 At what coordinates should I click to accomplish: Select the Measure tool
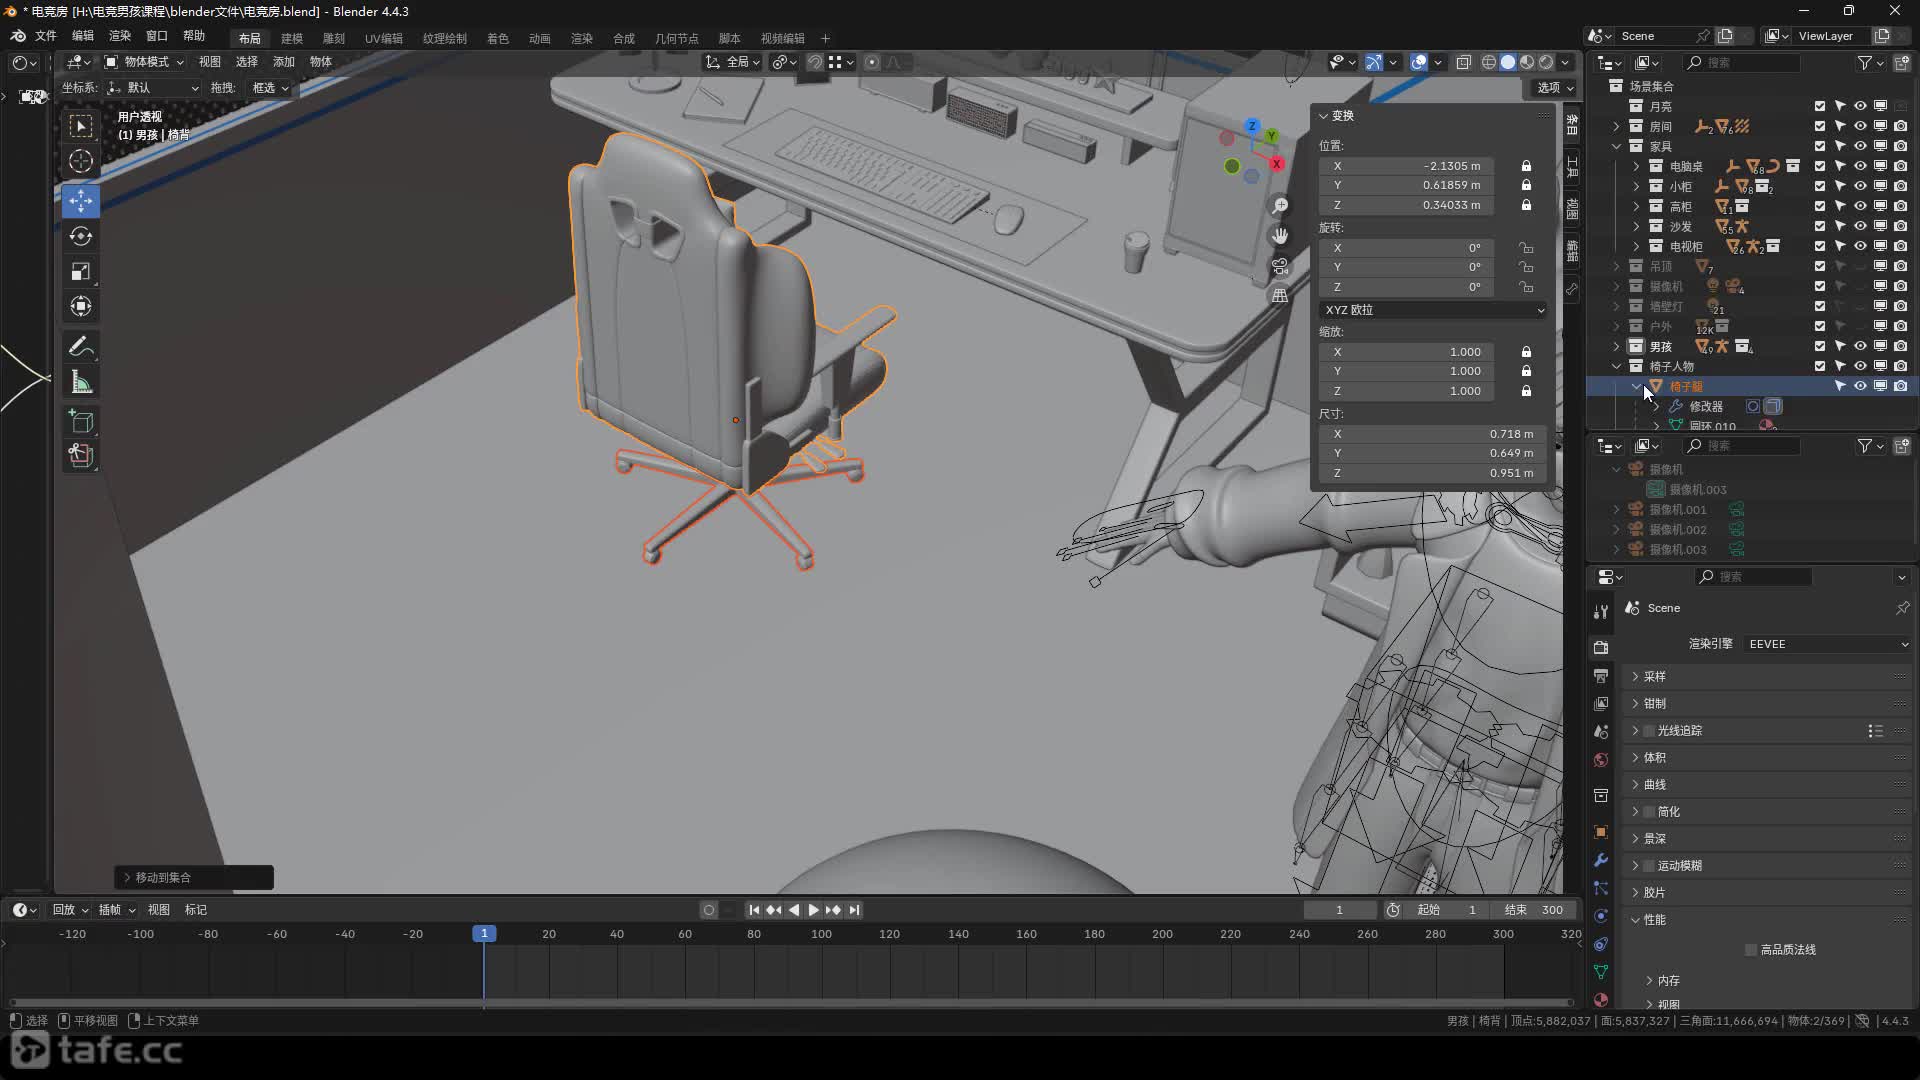tap(81, 383)
